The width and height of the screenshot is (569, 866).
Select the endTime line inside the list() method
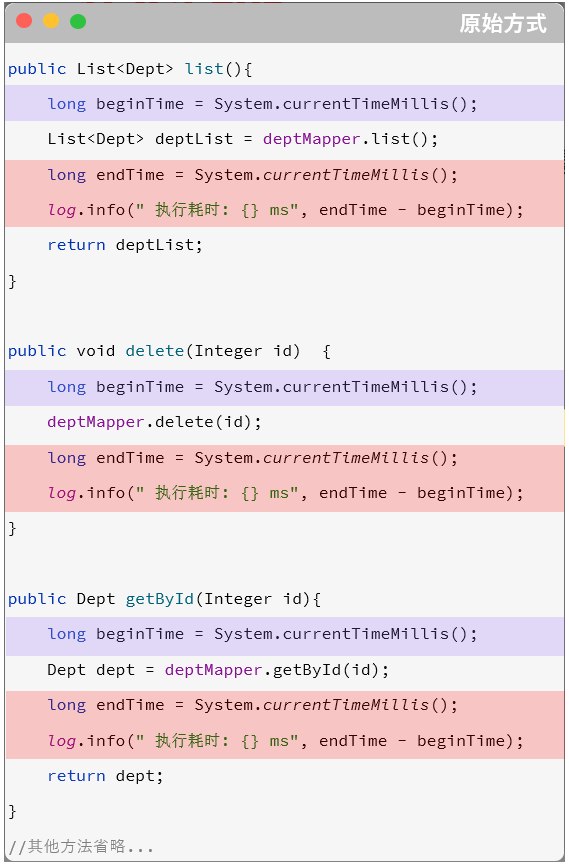pos(252,175)
